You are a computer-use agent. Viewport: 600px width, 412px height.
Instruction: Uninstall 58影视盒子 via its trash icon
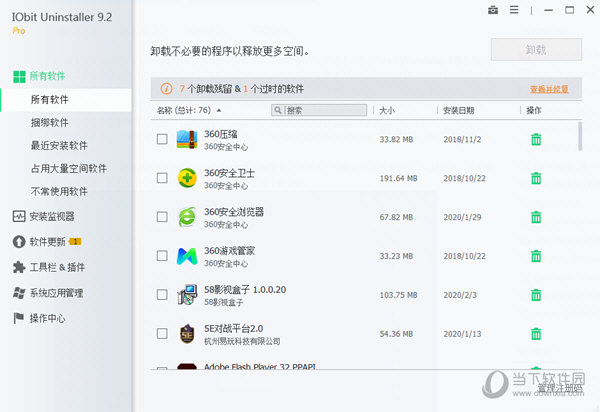click(x=536, y=295)
